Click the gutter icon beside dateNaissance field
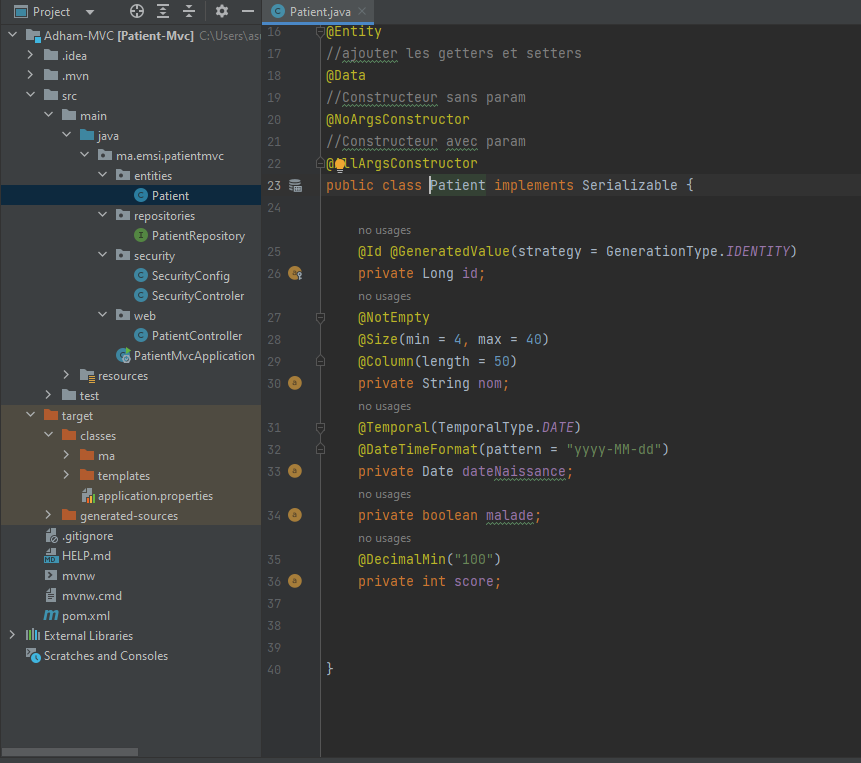The width and height of the screenshot is (861, 763). (x=295, y=471)
